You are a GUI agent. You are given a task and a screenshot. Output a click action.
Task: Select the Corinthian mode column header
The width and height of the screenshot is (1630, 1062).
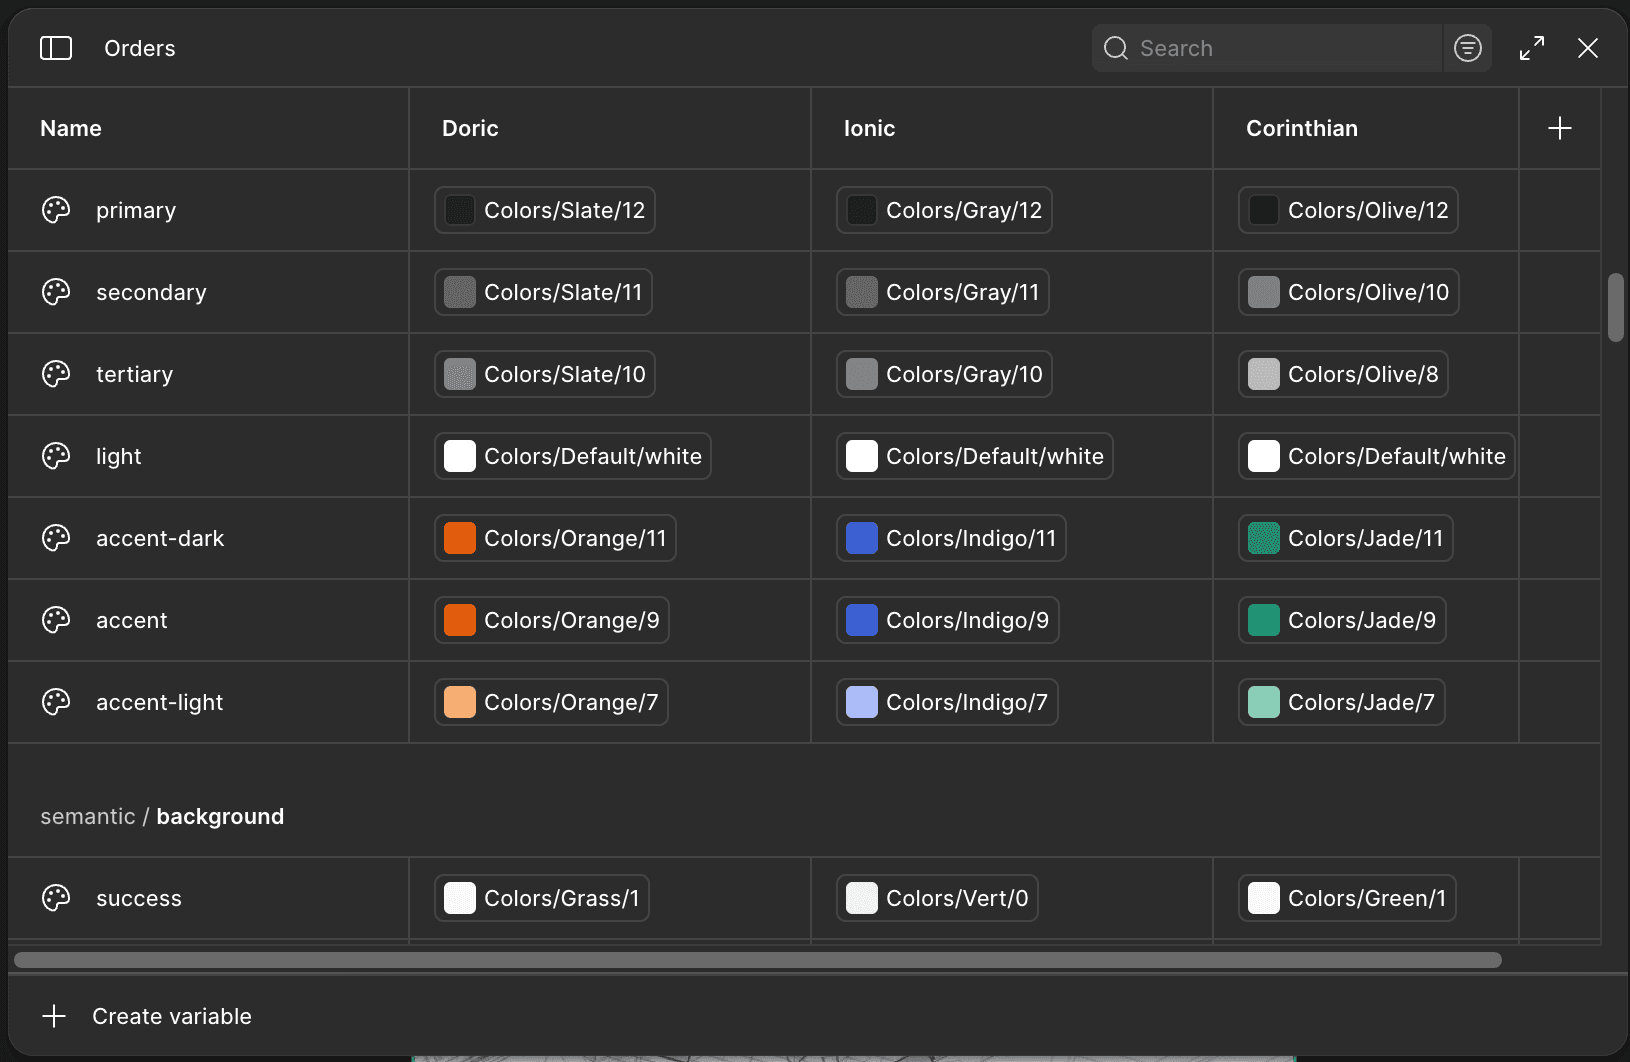(x=1301, y=128)
